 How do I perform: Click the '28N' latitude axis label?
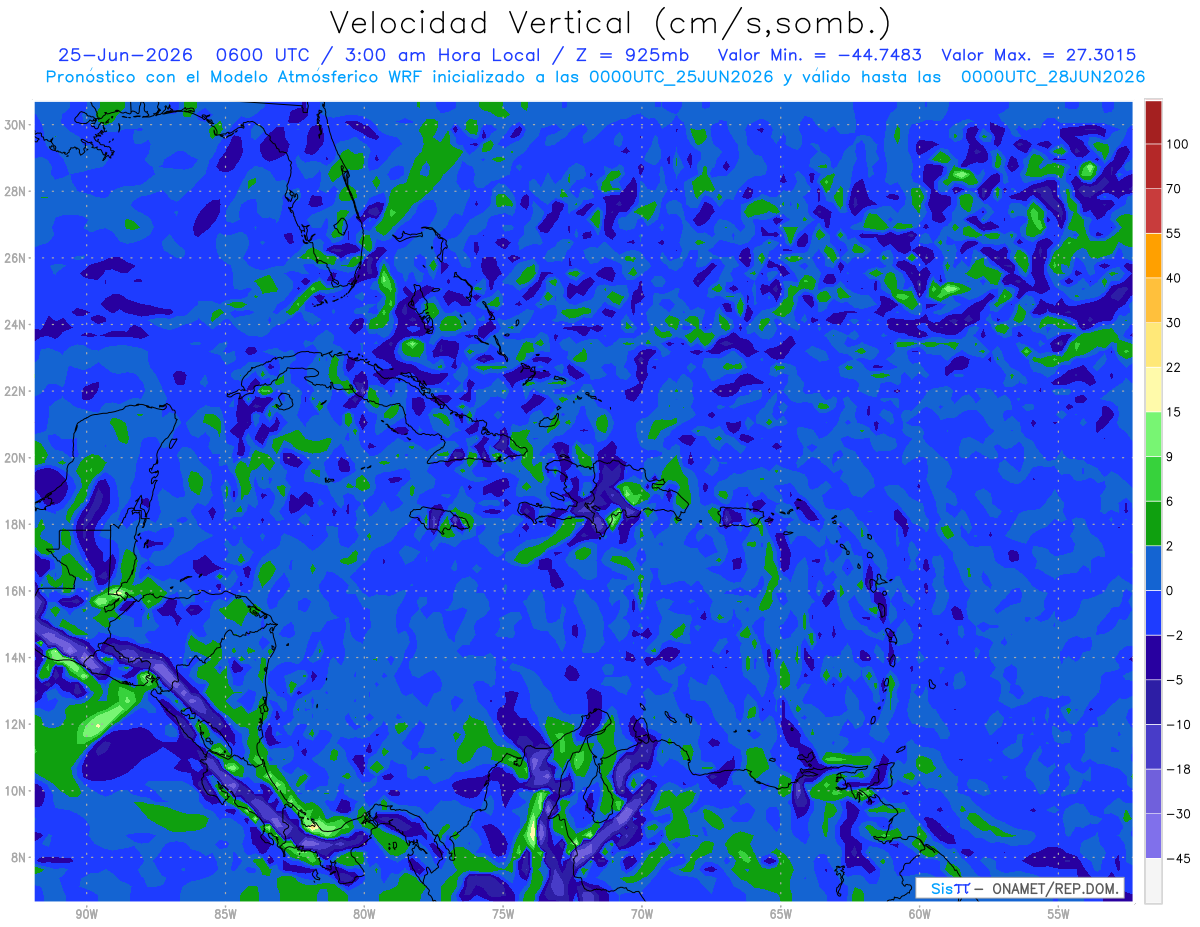click(x=16, y=191)
